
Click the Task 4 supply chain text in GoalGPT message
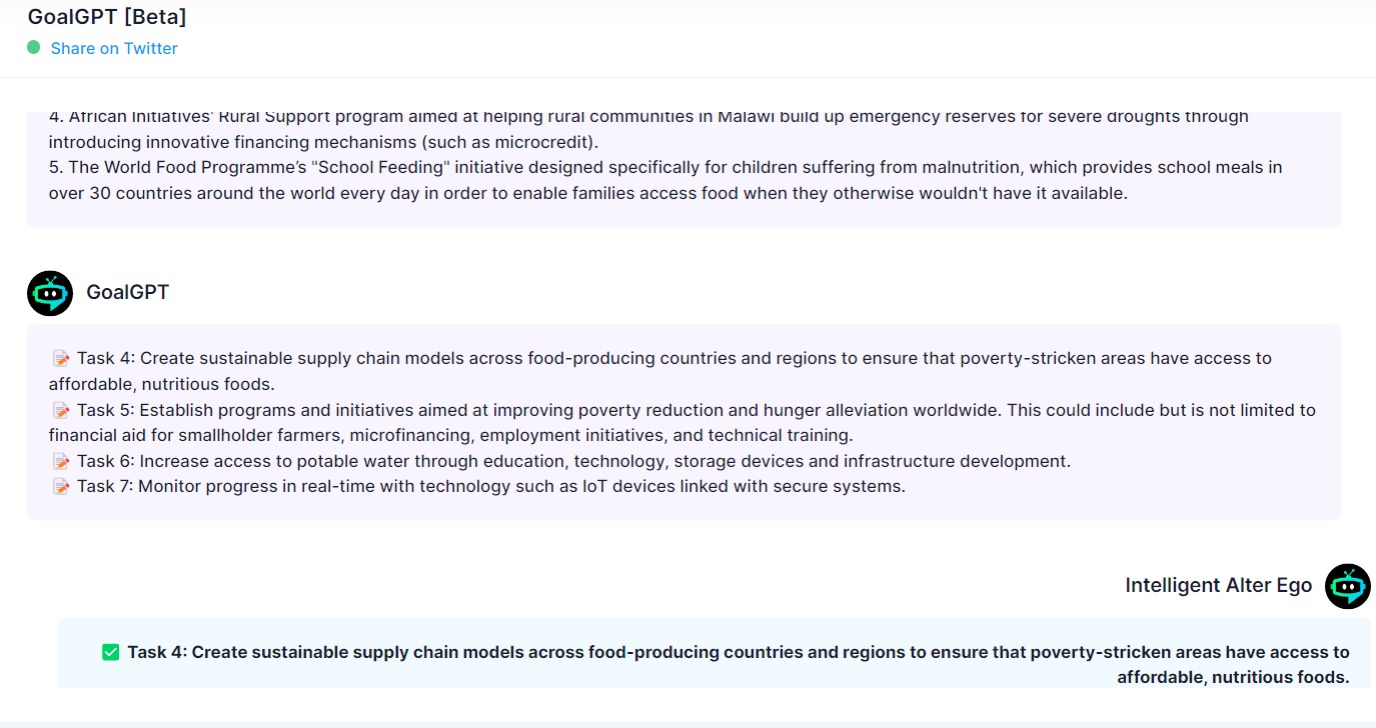coord(660,371)
